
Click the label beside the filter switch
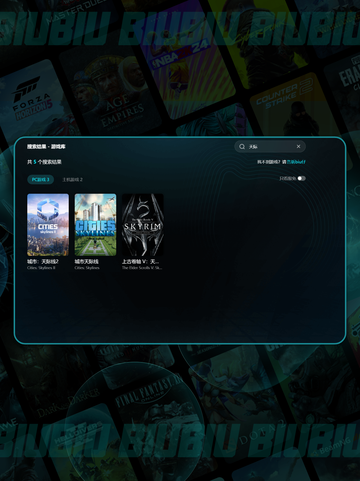(x=288, y=179)
